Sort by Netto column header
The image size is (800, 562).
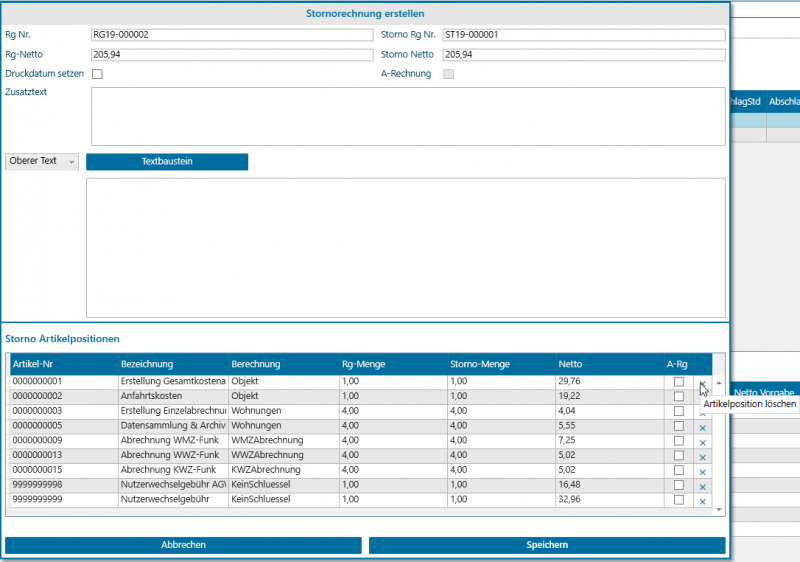610,364
